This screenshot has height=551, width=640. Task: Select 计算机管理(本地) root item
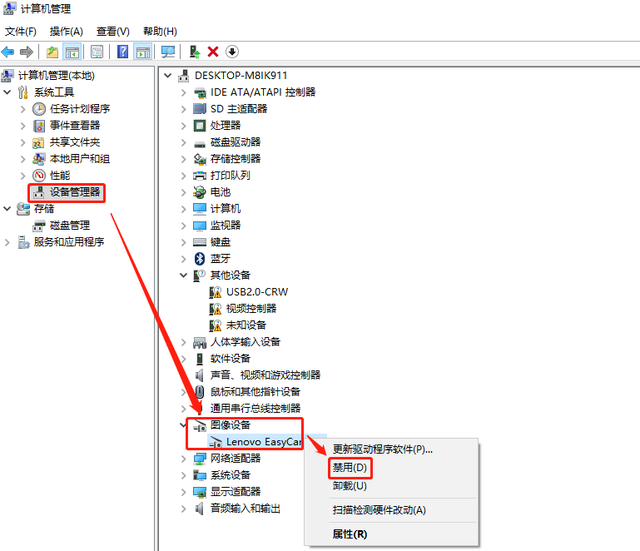coord(56,76)
